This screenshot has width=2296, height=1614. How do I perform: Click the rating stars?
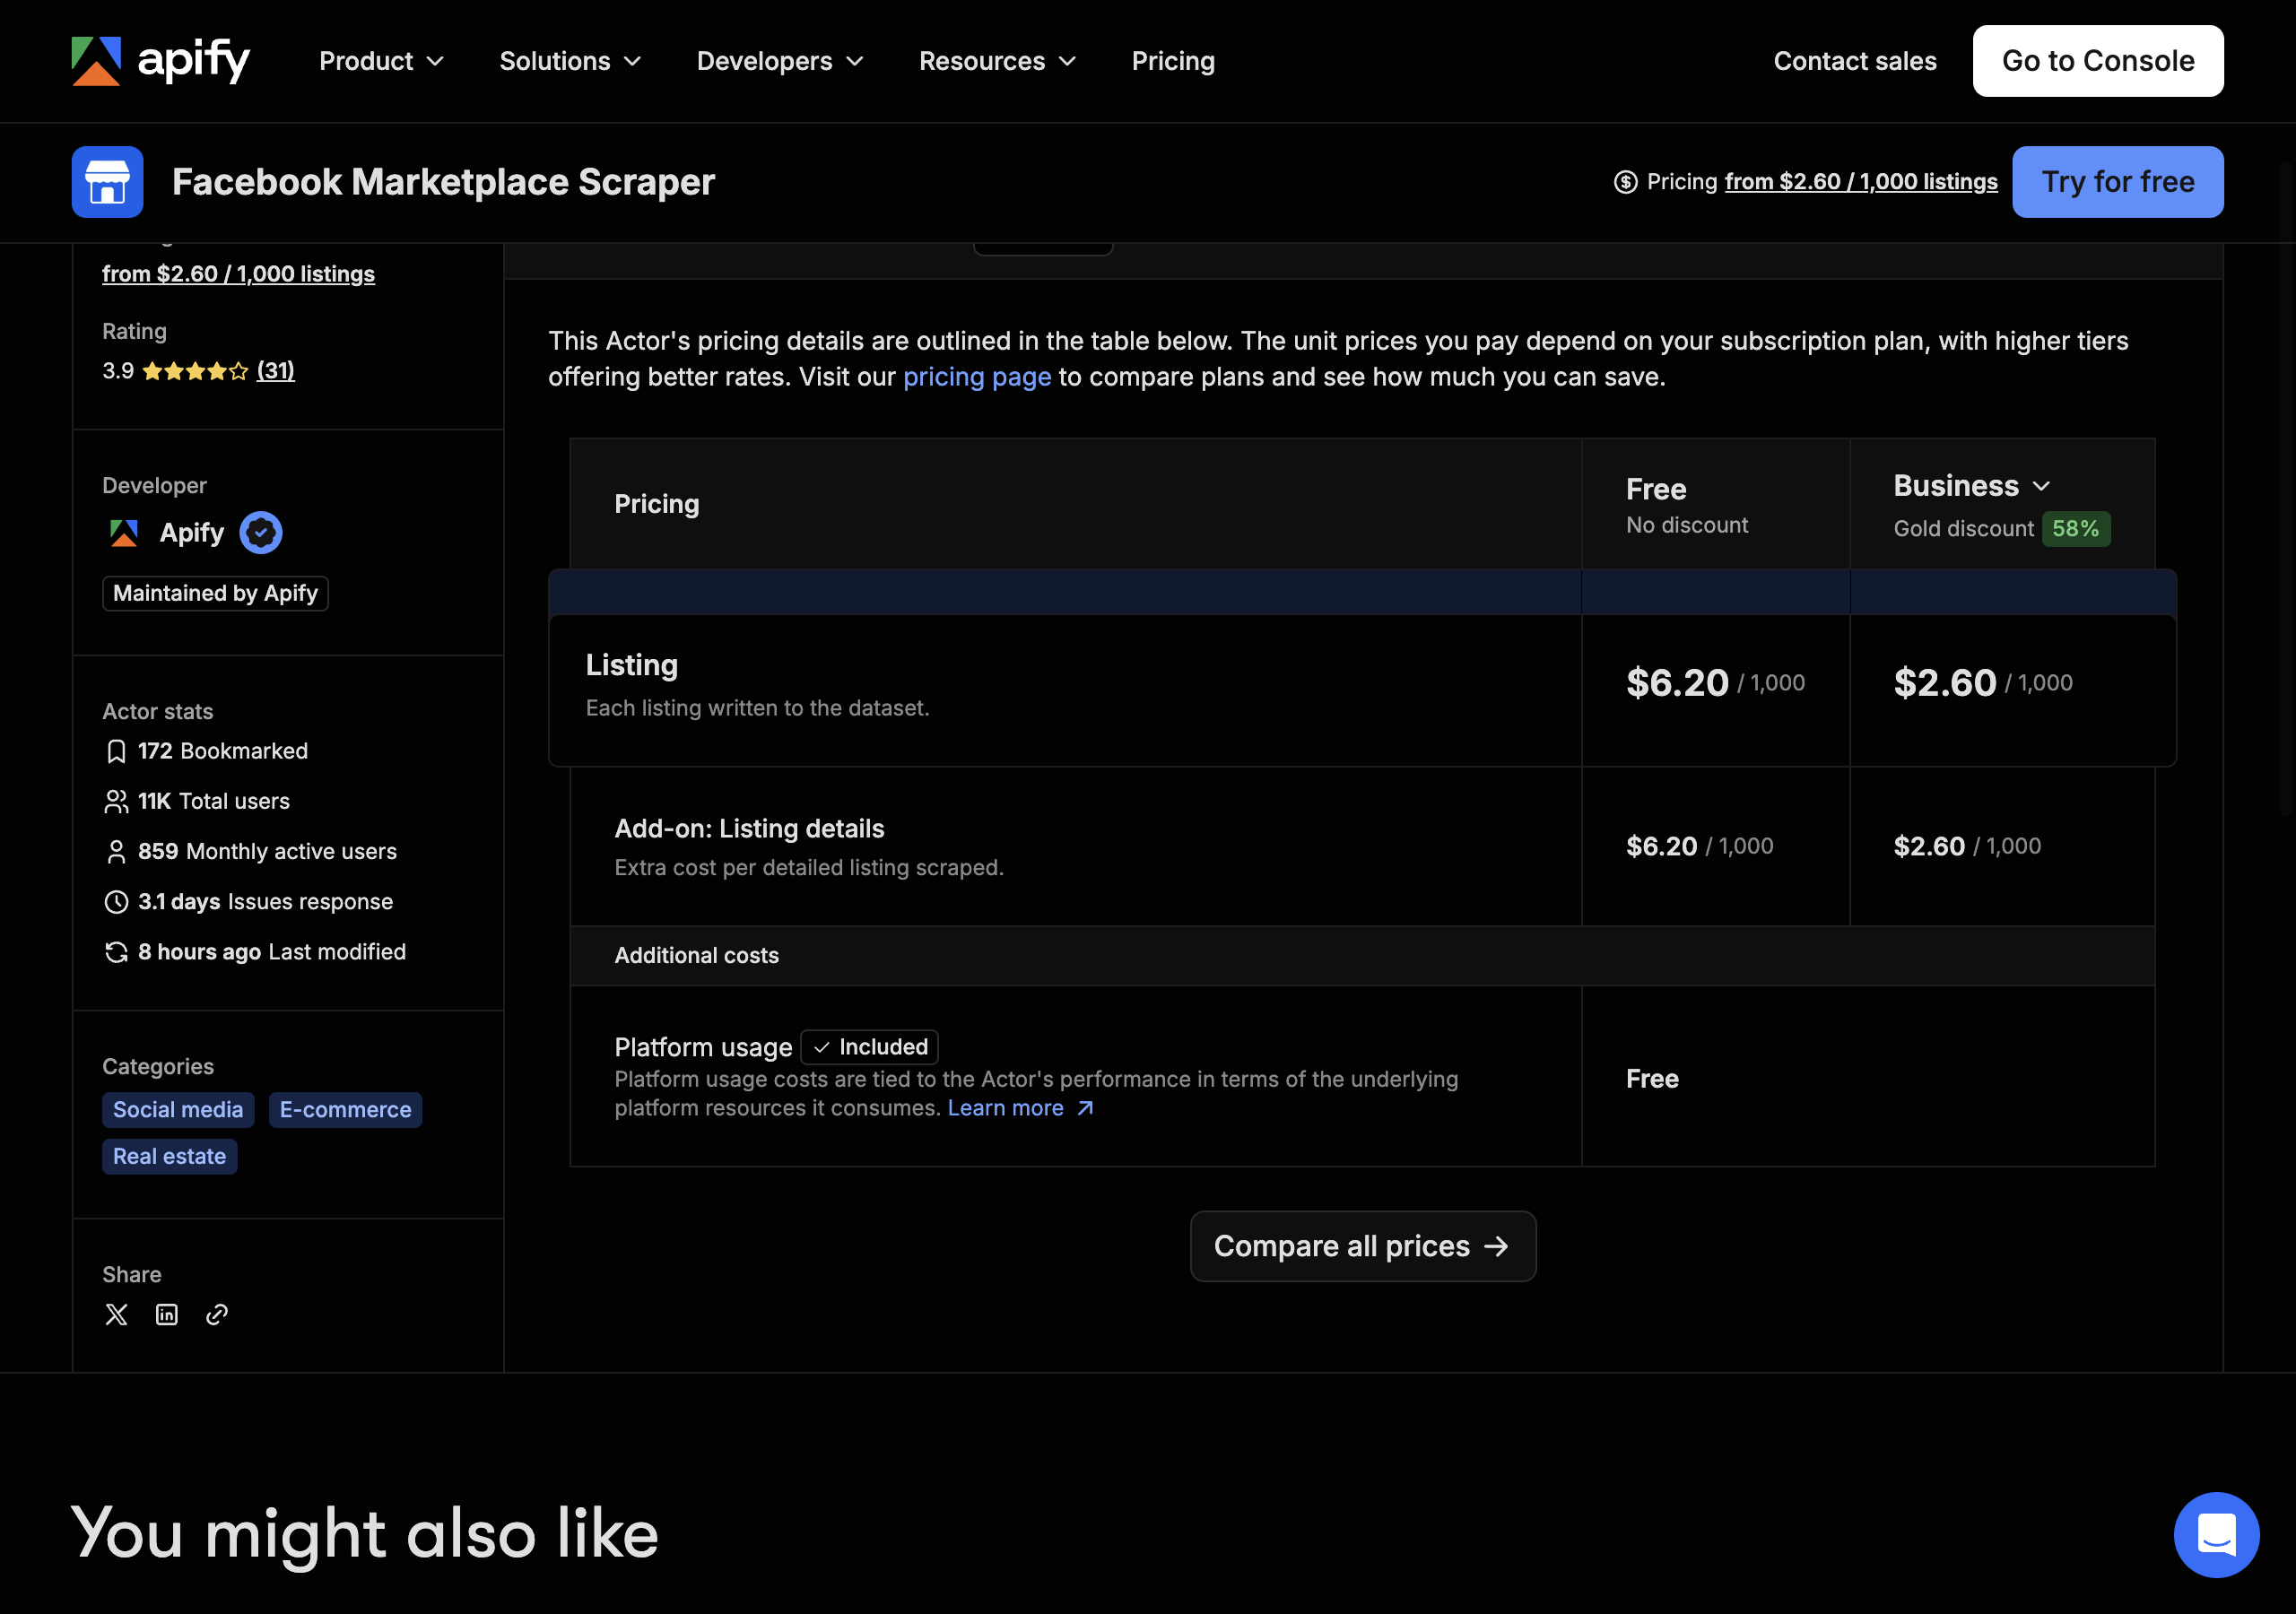pyautogui.click(x=195, y=371)
